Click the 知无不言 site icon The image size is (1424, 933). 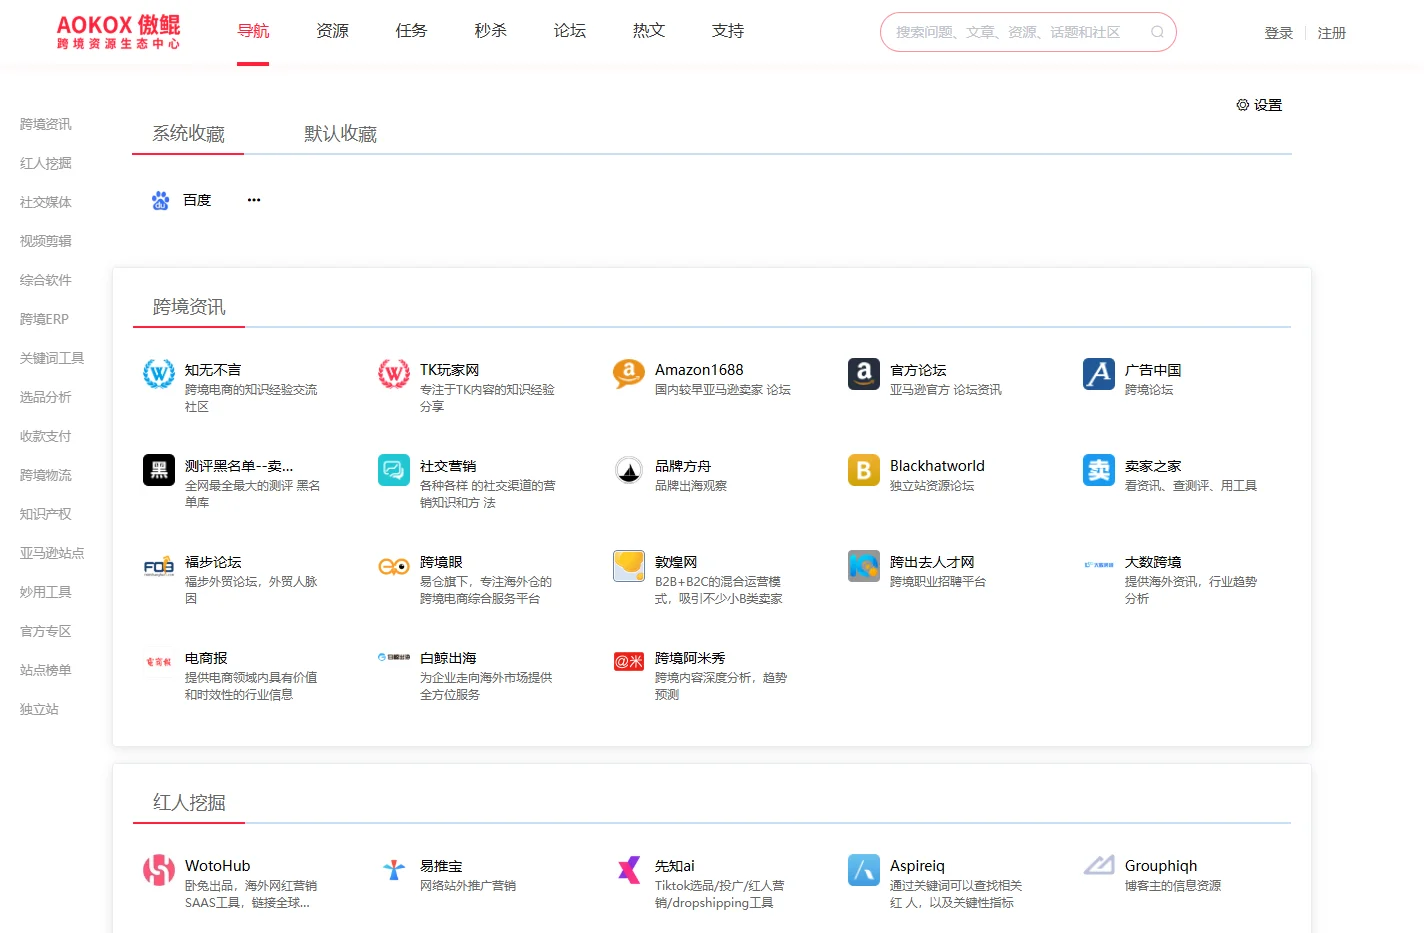159,374
